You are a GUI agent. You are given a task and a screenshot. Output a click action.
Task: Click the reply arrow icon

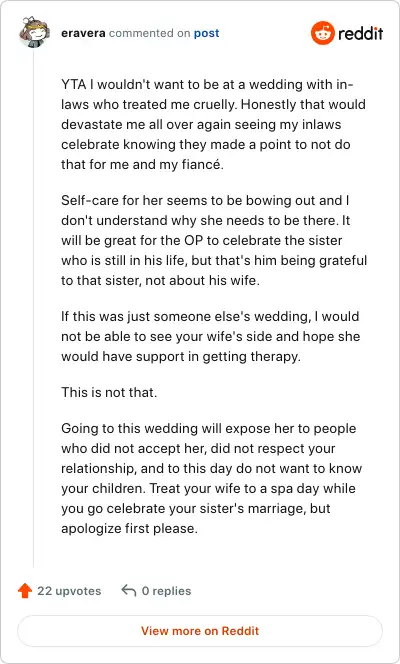click(128, 590)
